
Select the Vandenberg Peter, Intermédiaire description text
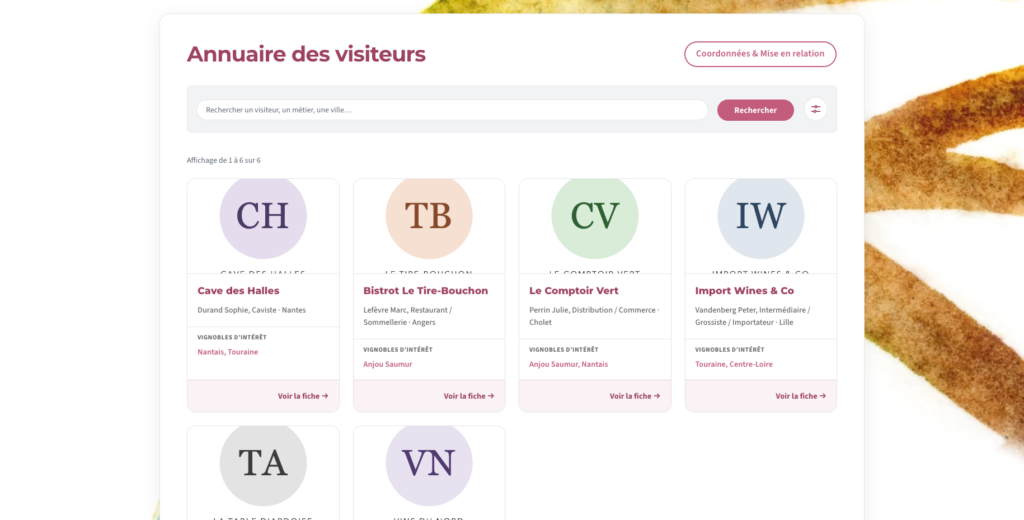752,316
